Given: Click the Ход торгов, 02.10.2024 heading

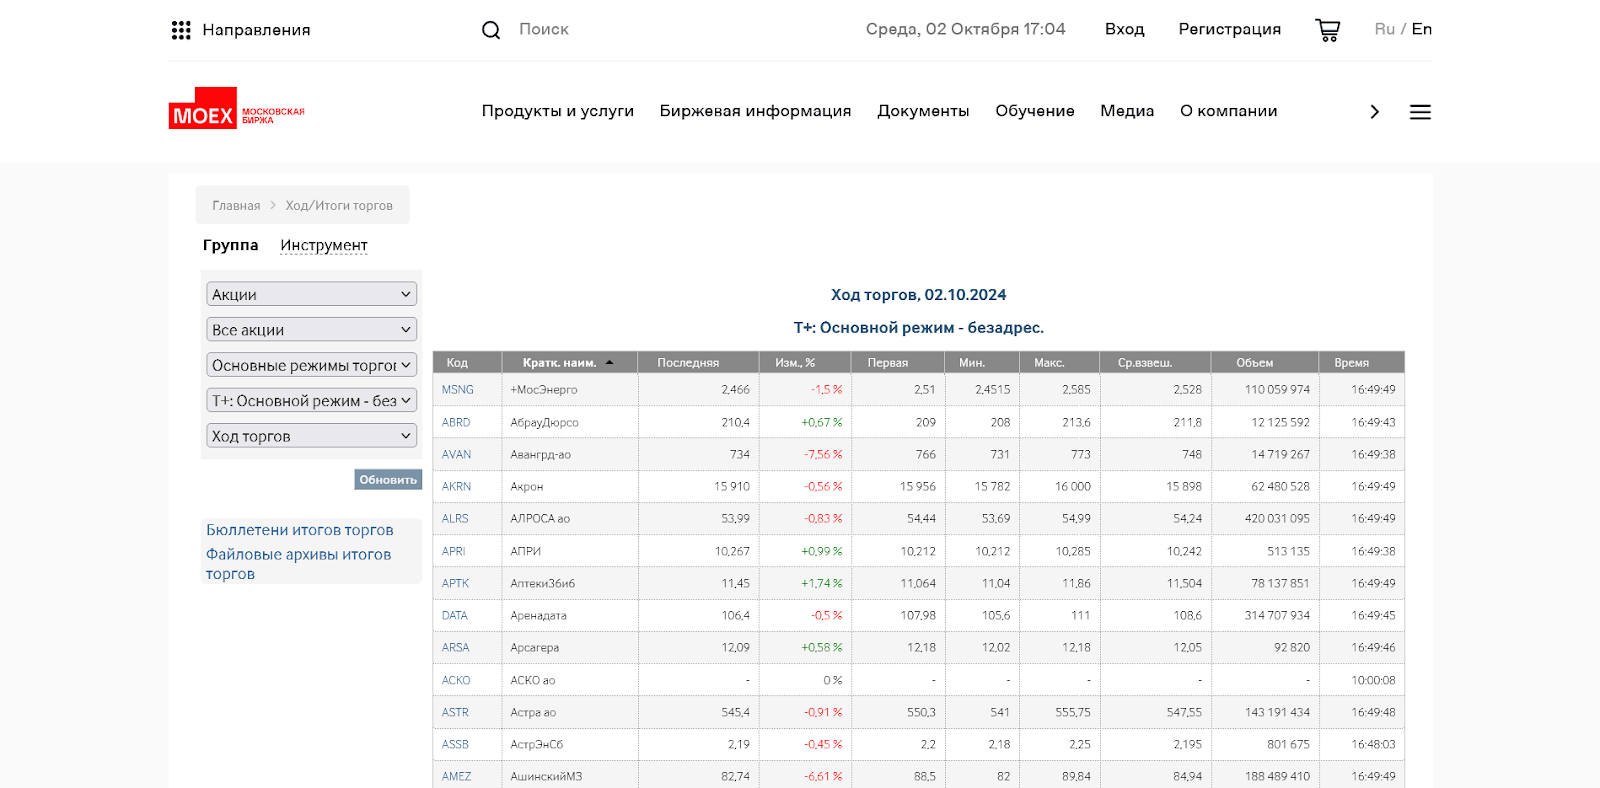Looking at the screenshot, I should pyautogui.click(x=918, y=295).
